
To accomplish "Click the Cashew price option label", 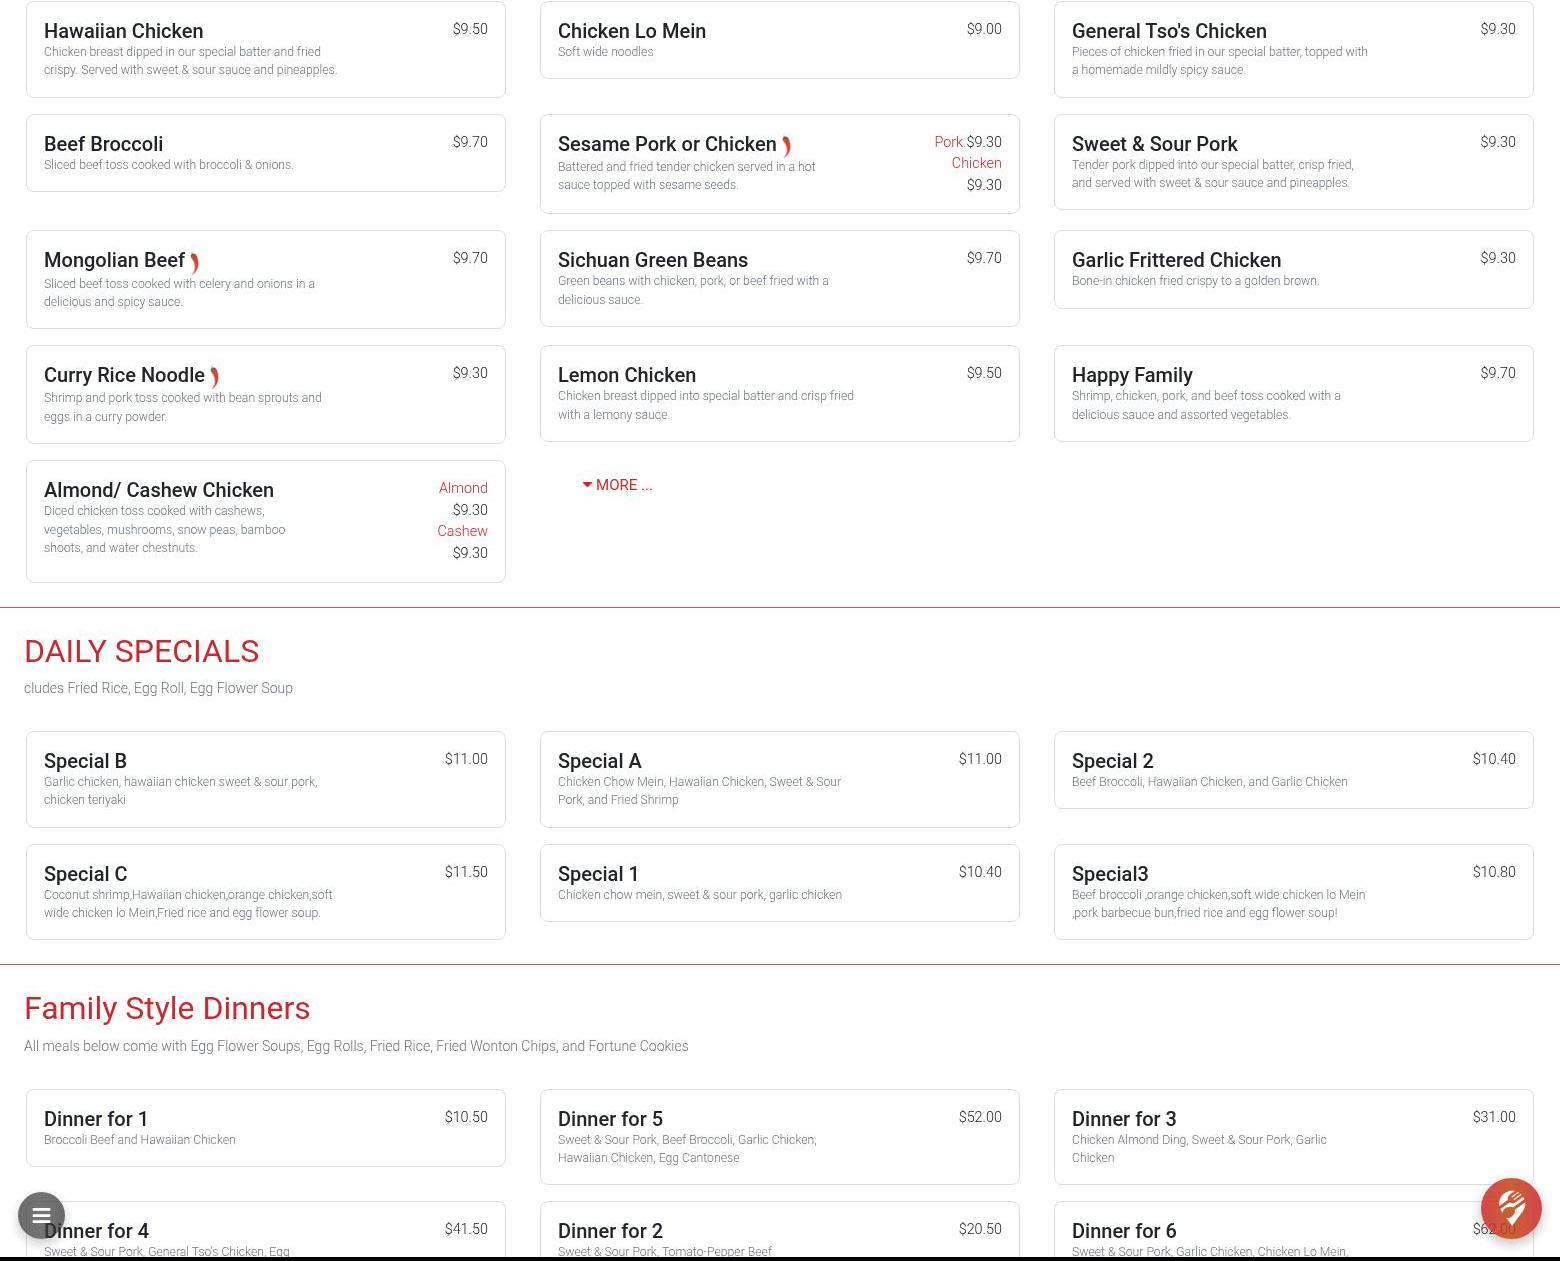I will coord(462,531).
